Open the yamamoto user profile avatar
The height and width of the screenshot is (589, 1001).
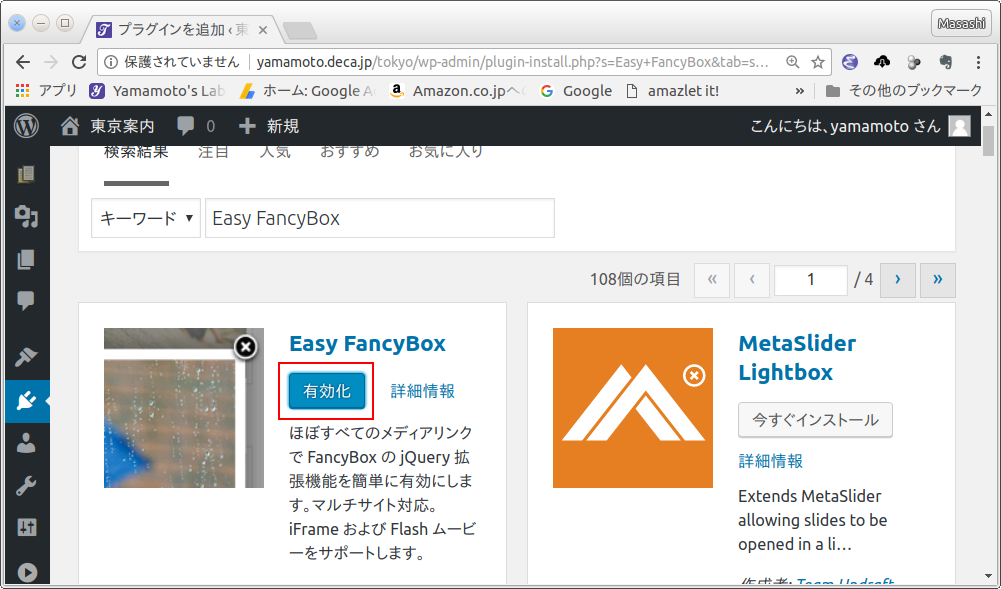(x=960, y=126)
